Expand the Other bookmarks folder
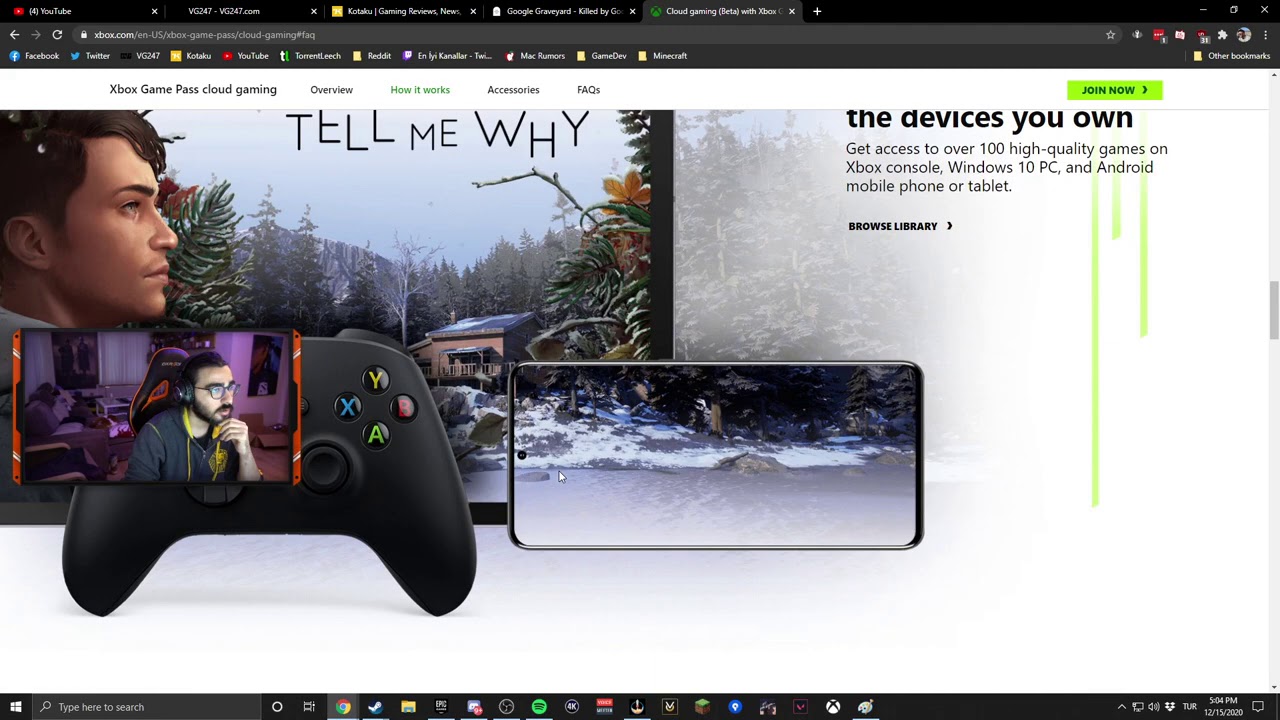 click(x=1231, y=56)
